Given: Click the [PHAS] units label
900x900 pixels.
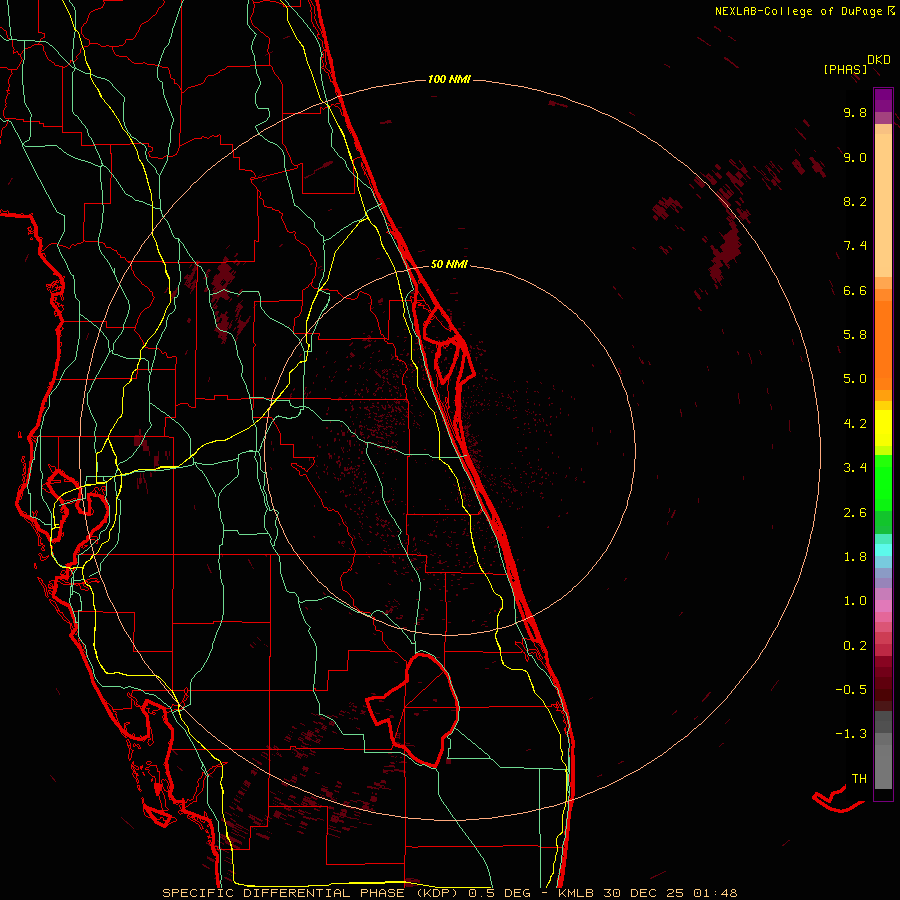Looking at the screenshot, I should pyautogui.click(x=845, y=69).
